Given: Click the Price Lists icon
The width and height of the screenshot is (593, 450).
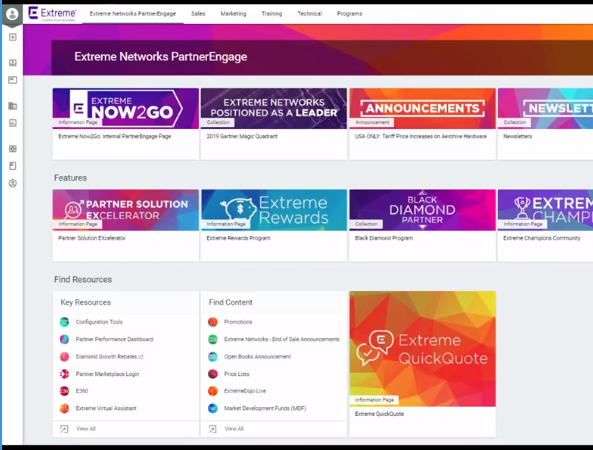Looking at the screenshot, I should point(213,374).
